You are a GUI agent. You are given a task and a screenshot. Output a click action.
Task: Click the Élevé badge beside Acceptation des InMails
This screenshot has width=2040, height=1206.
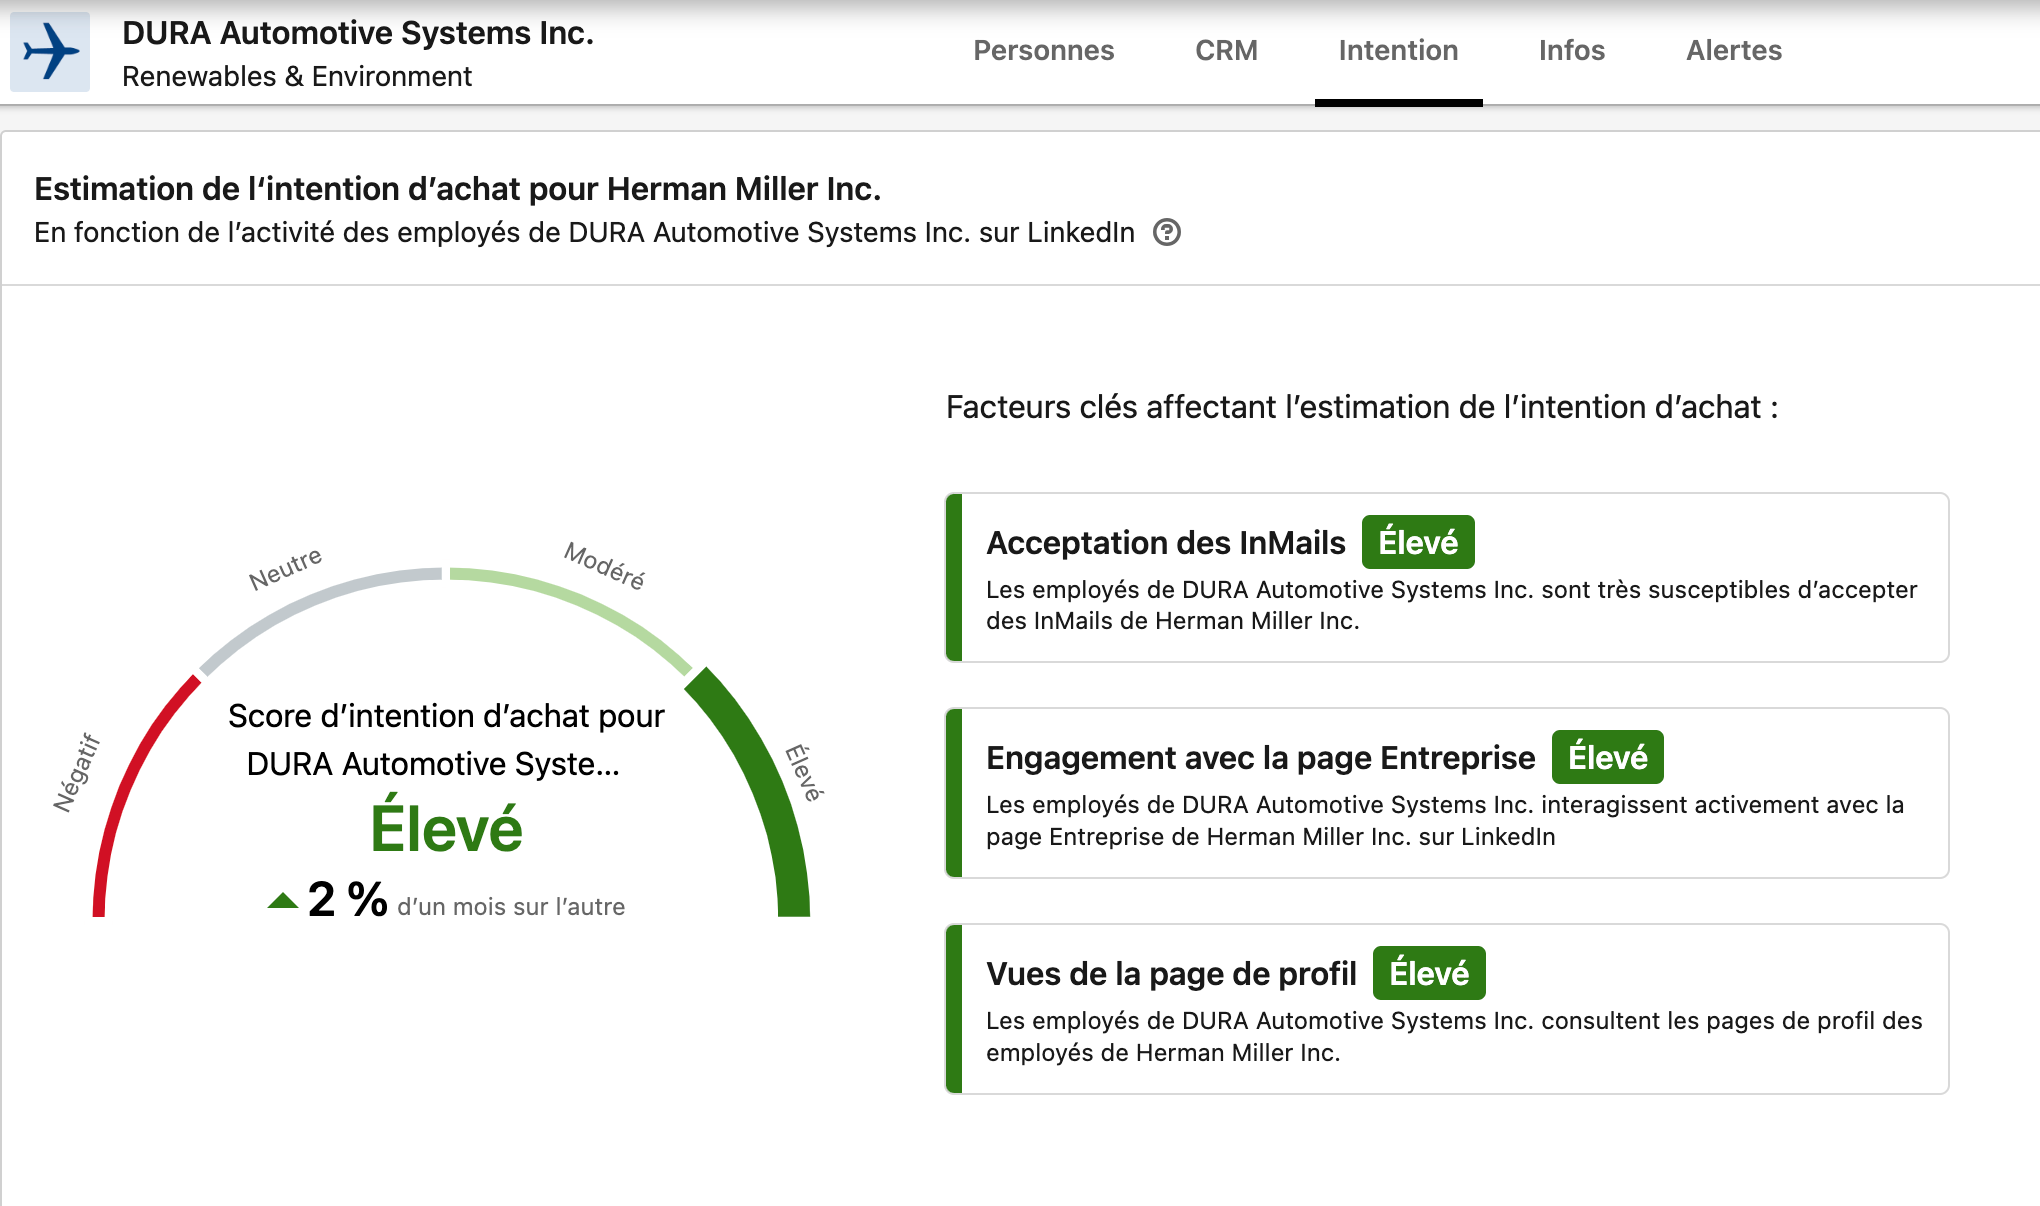pos(1418,542)
